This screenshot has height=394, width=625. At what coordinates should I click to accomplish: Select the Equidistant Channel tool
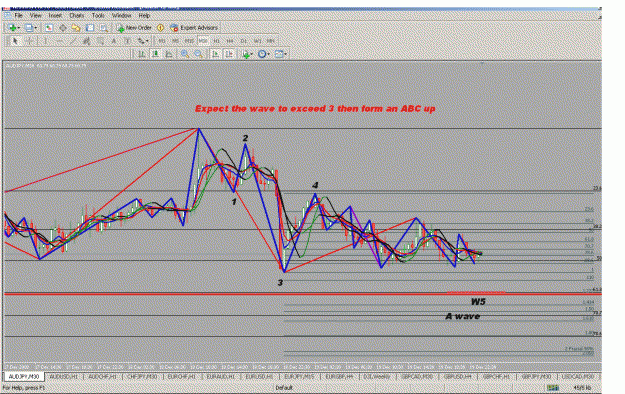[86, 41]
